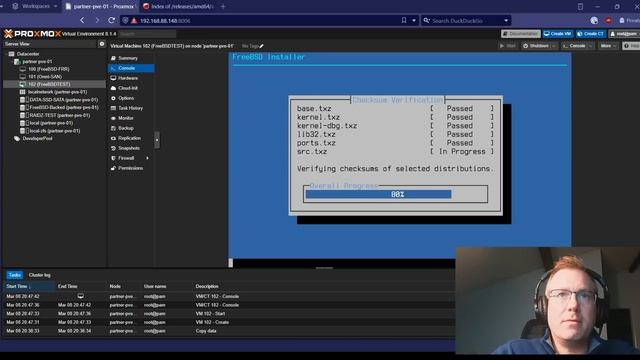Image resolution: width=640 pixels, height=360 pixels.
Task: Open the More actions dropdown
Action: tap(608, 46)
